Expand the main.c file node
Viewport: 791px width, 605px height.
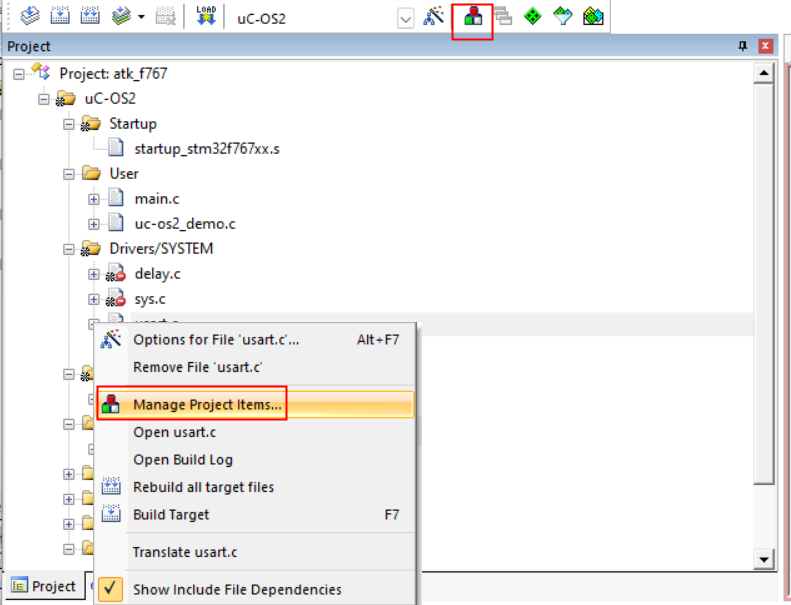[x=94, y=199]
